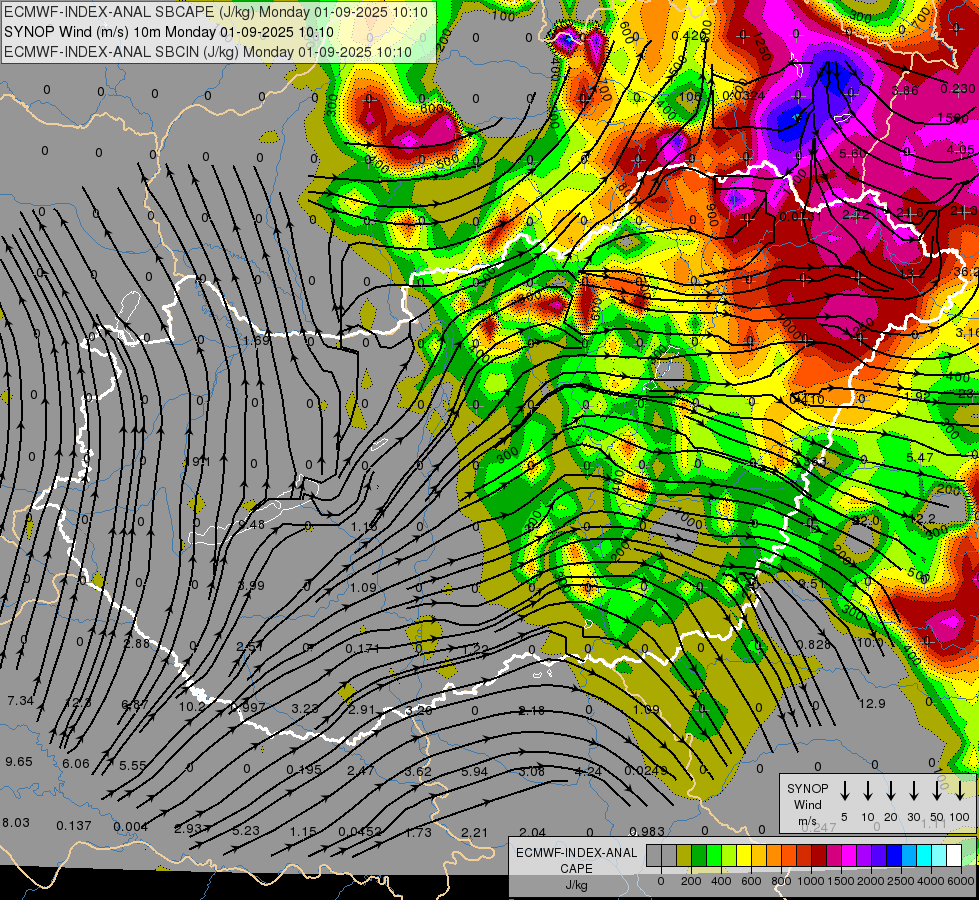This screenshot has width=979, height=900.
Task: Click the map value '3.99'
Action: tap(251, 585)
